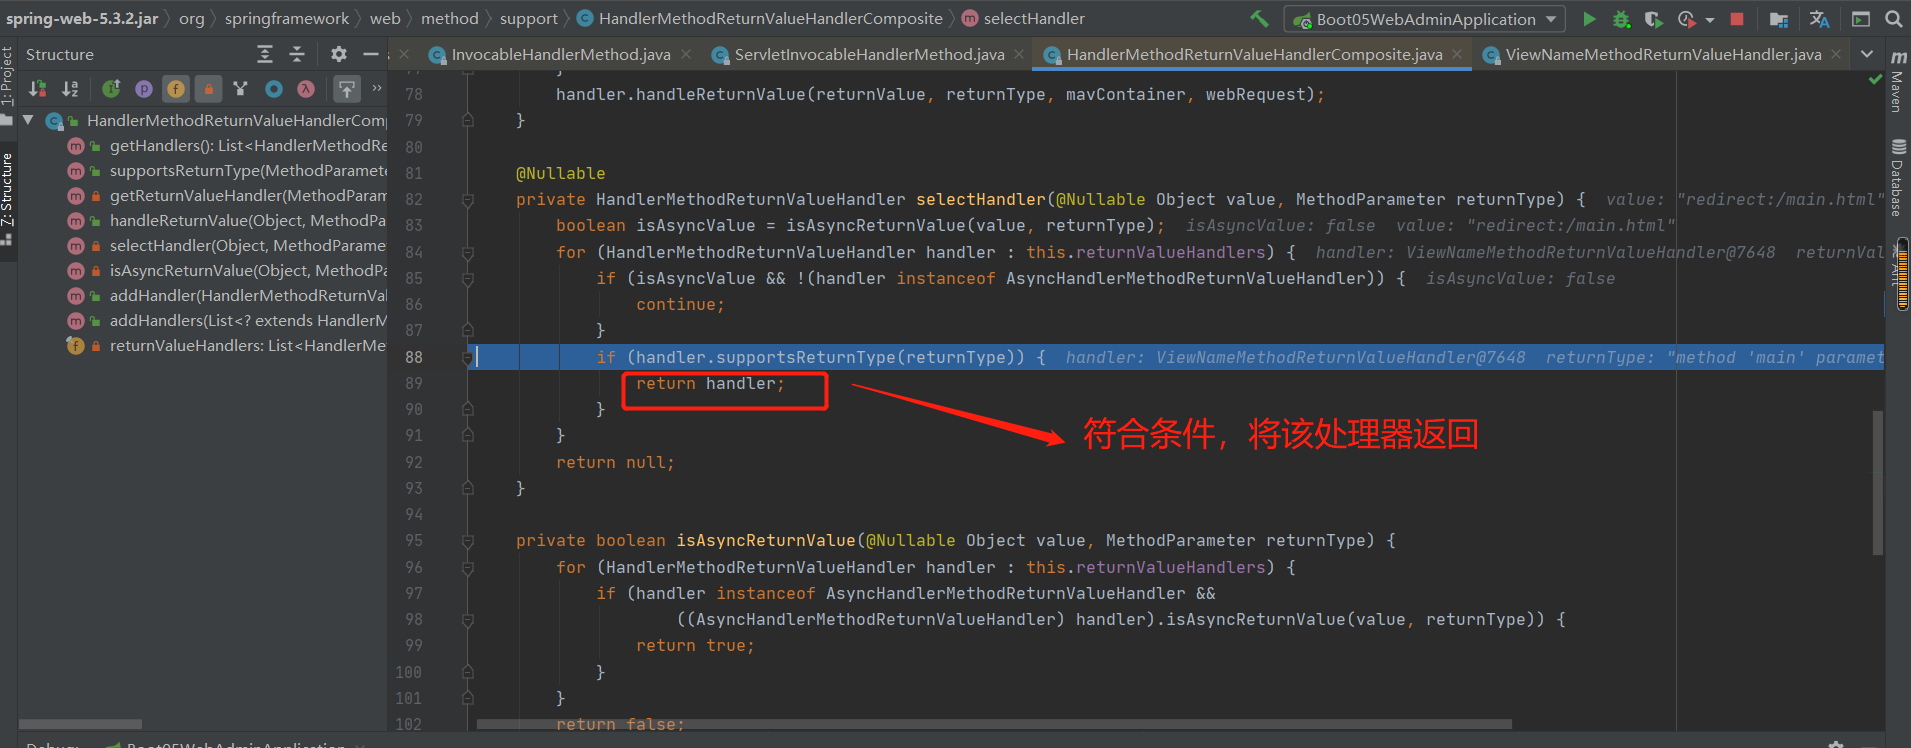Click HandlerMethodReturnValueHandlerComposite breadcrumb item
1911x748 pixels.
[x=760, y=18]
